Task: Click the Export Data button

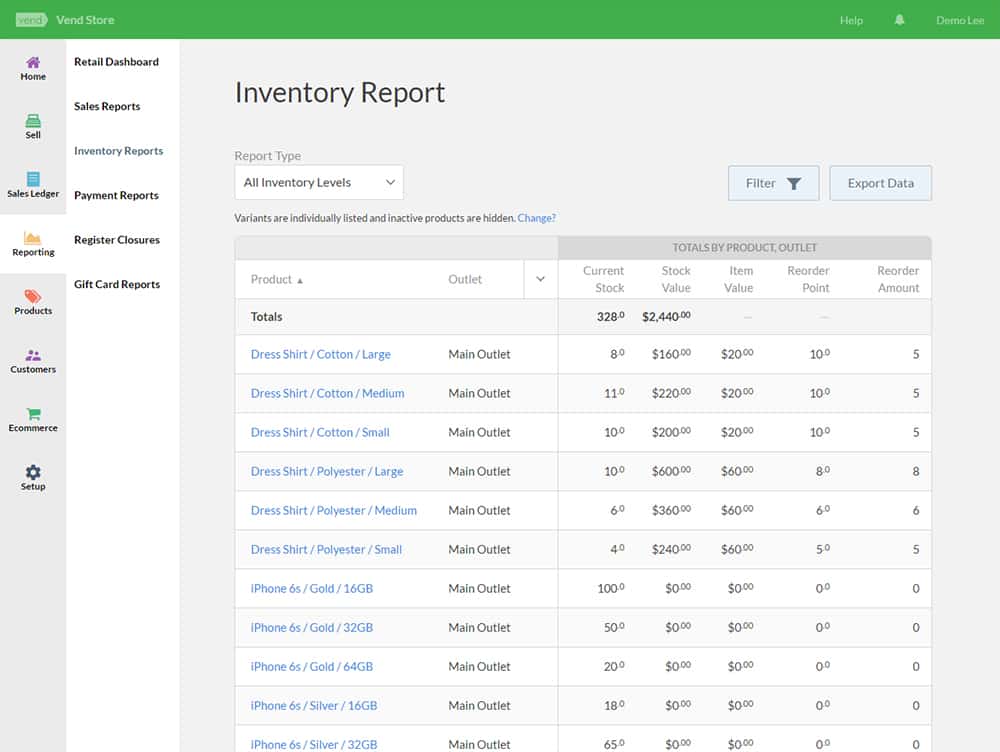Action: tap(880, 183)
